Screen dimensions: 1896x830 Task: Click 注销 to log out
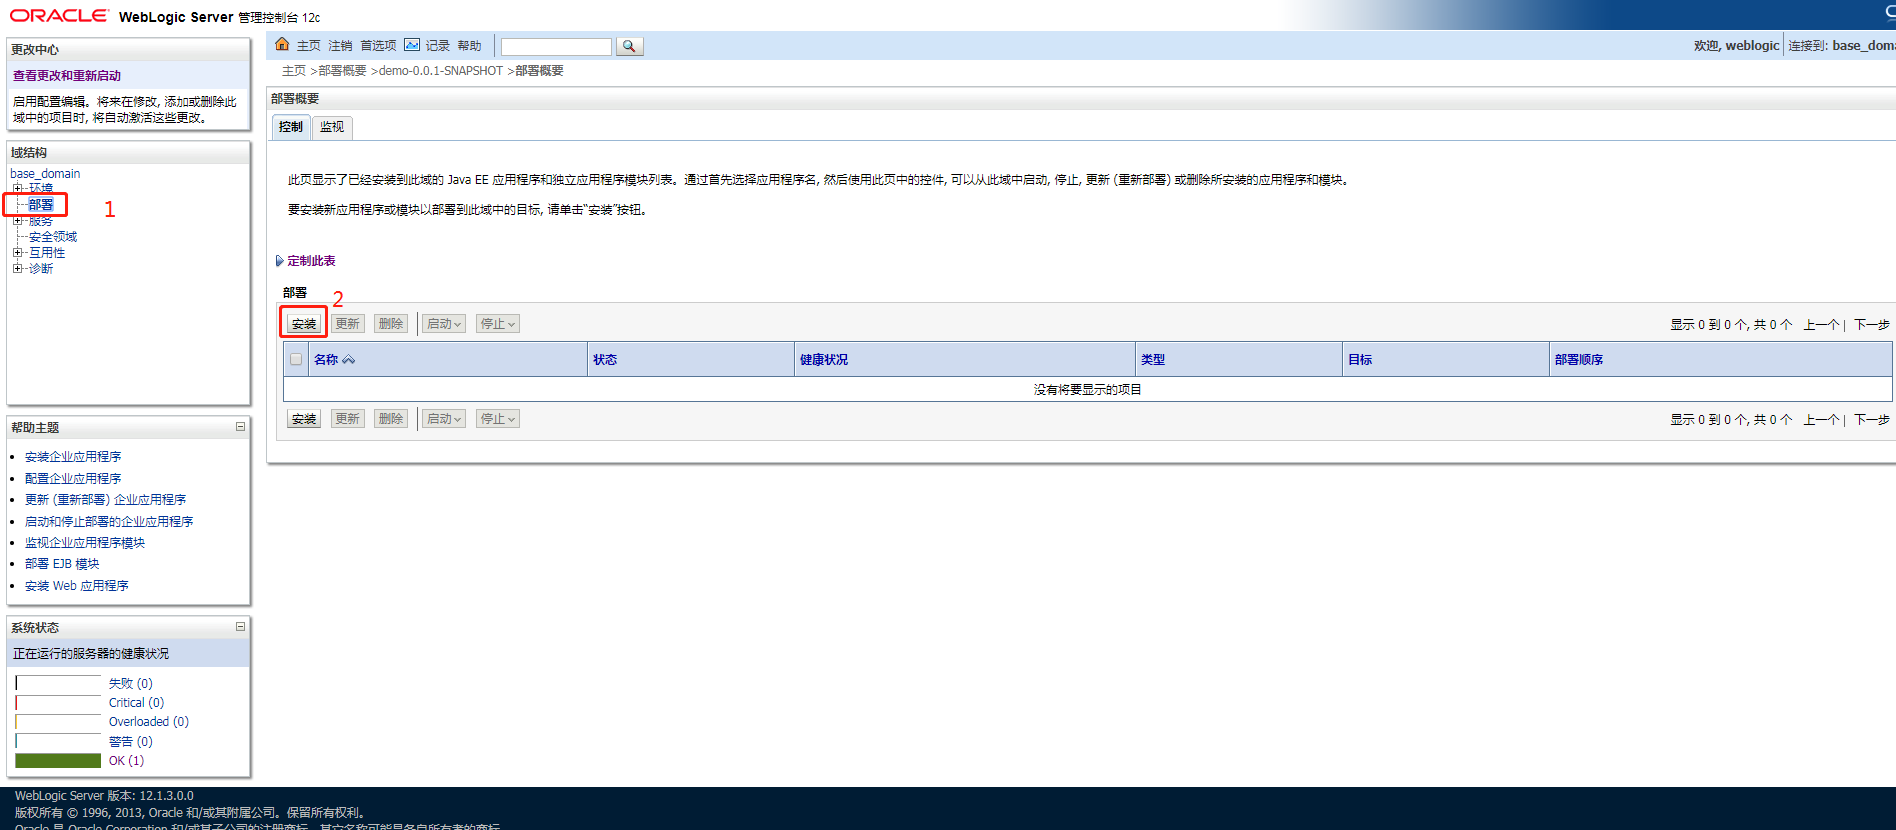tap(340, 46)
